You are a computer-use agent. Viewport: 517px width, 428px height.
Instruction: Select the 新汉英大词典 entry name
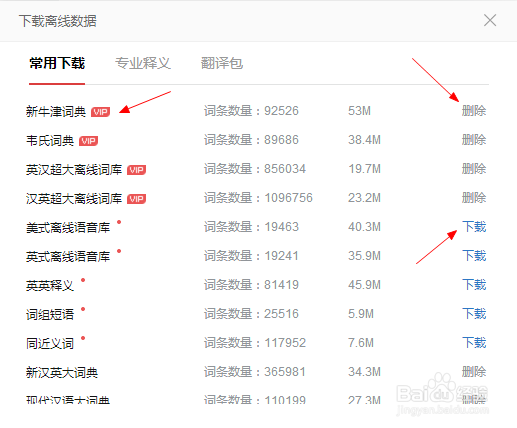coord(62,372)
